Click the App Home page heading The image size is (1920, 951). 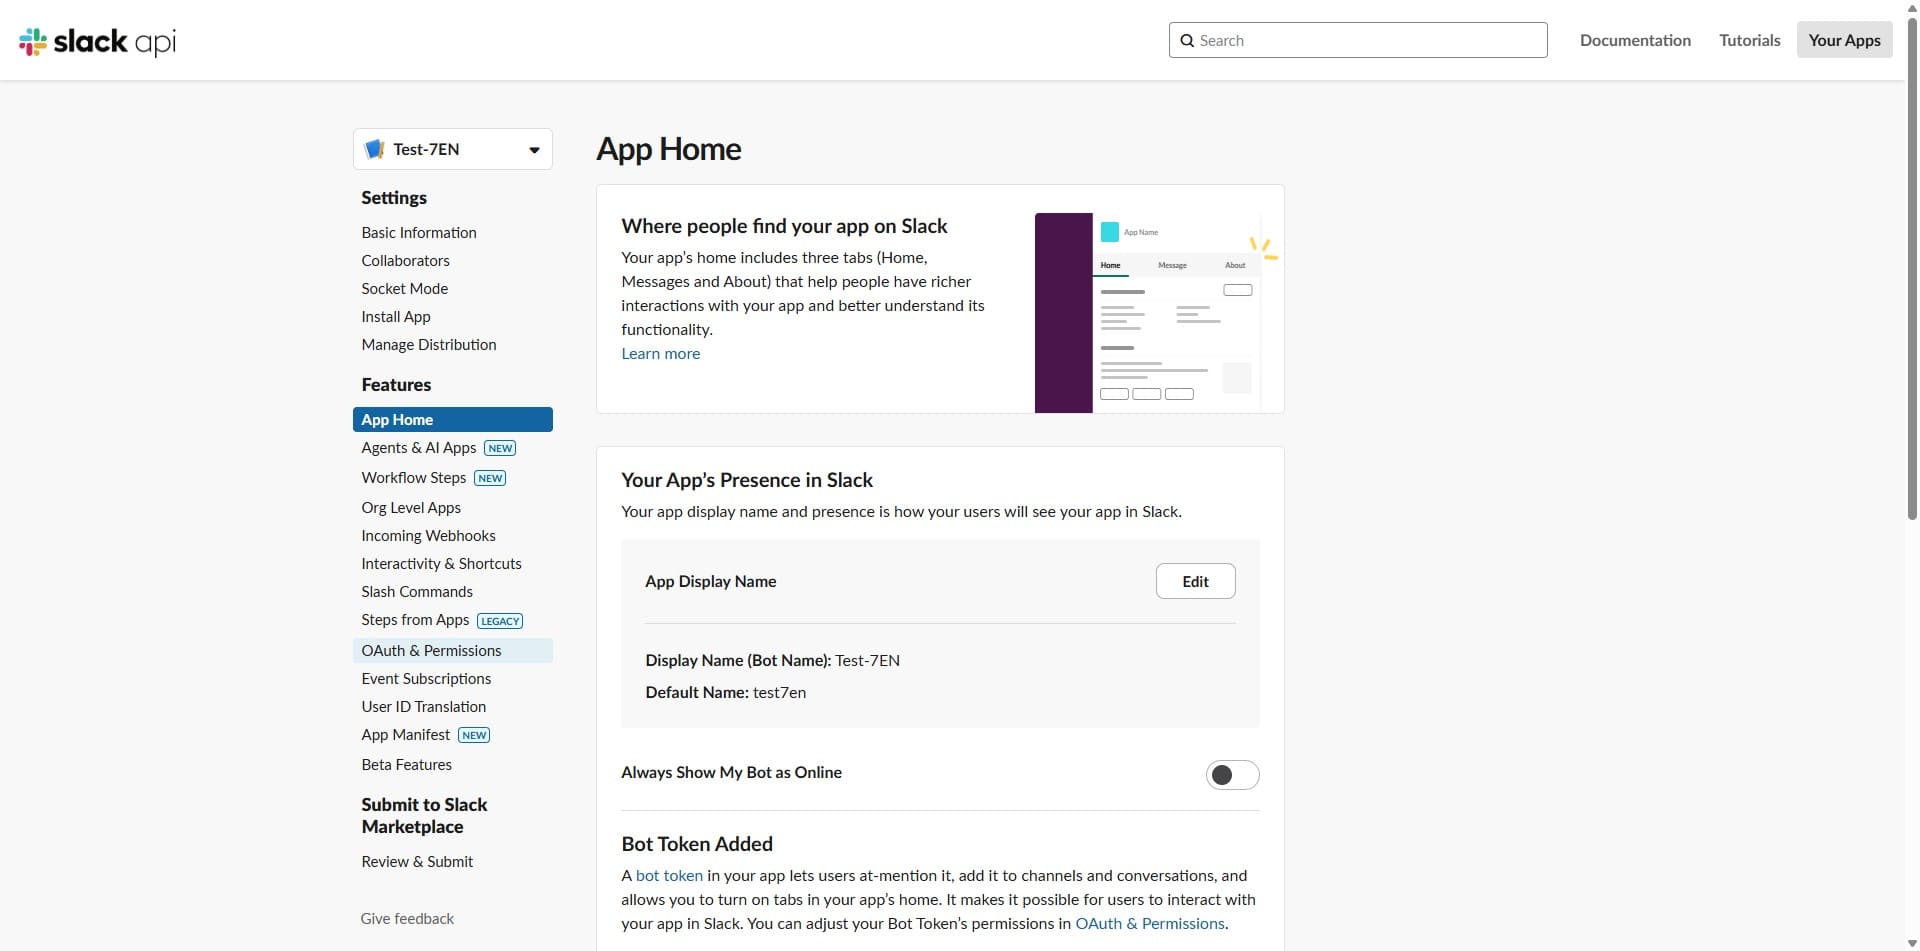coord(669,149)
